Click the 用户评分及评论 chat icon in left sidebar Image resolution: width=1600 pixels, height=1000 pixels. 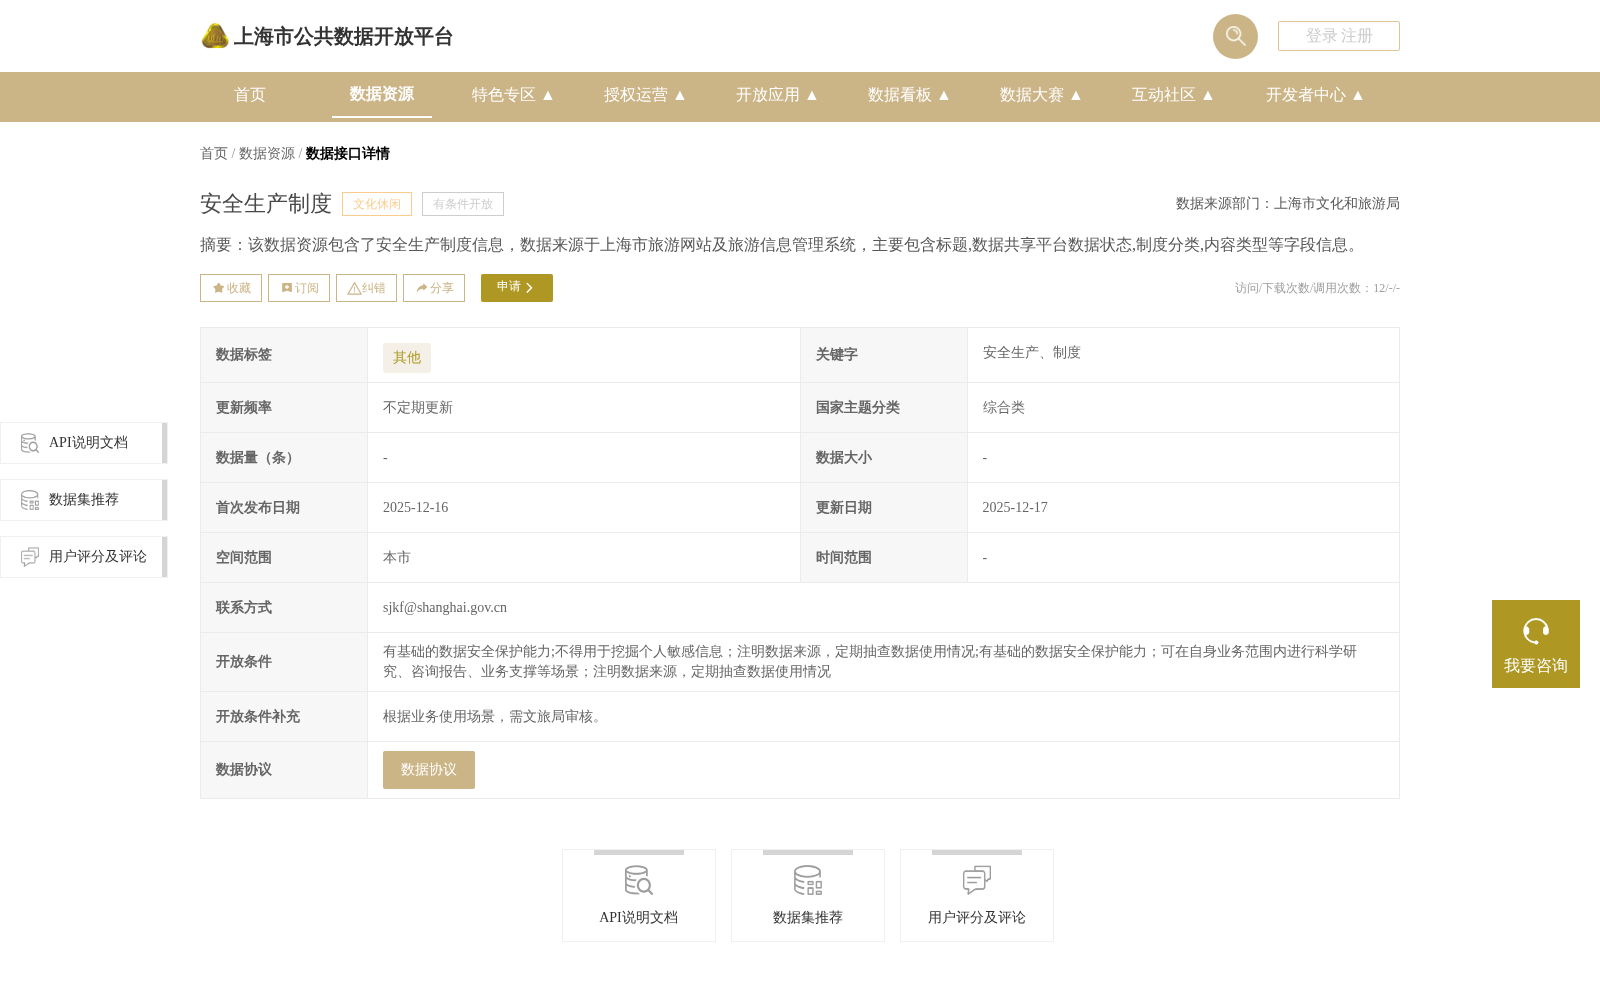tap(30, 557)
